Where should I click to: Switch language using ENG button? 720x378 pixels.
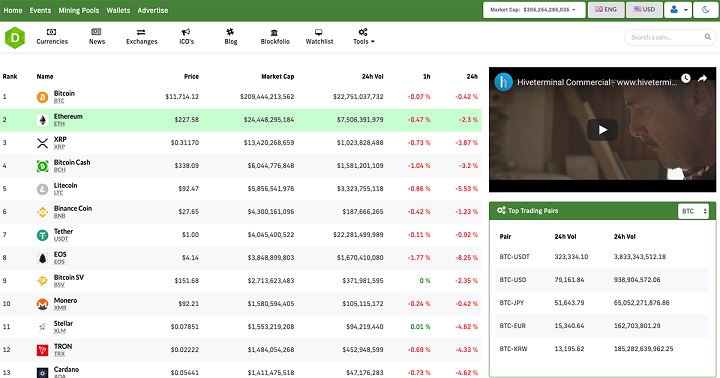tap(606, 10)
